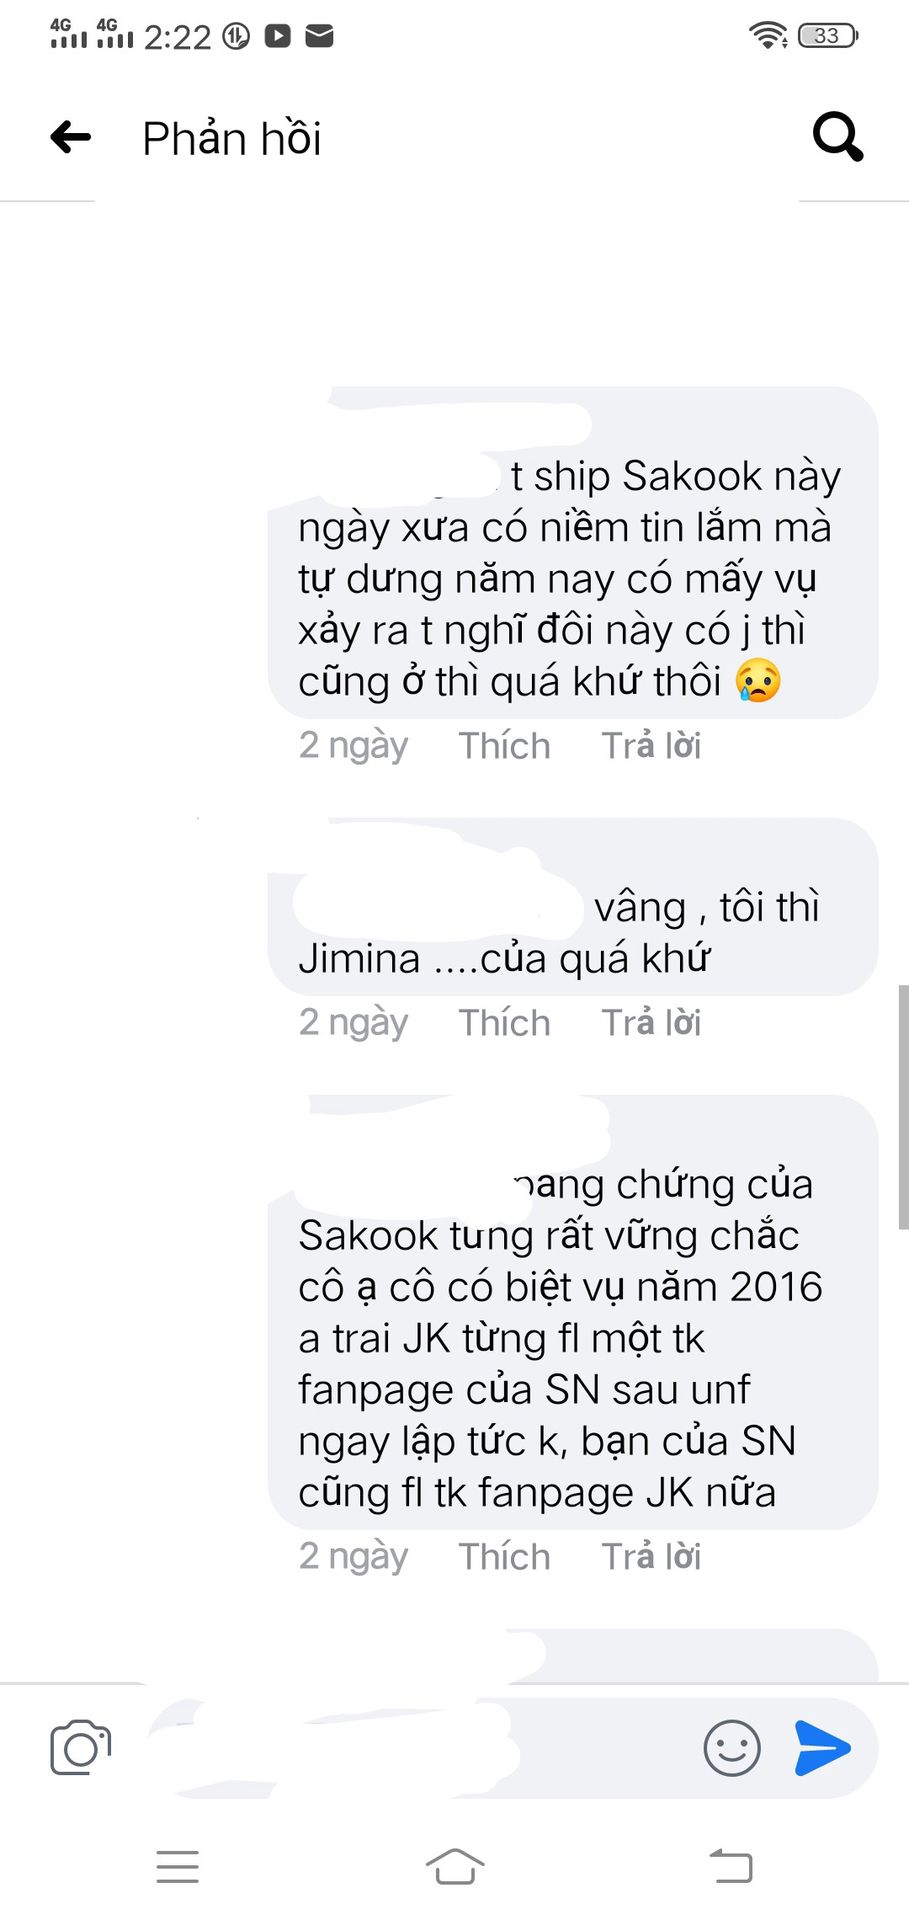Like the Sakook ship comment via Thích
909x1920 pixels.
point(504,746)
